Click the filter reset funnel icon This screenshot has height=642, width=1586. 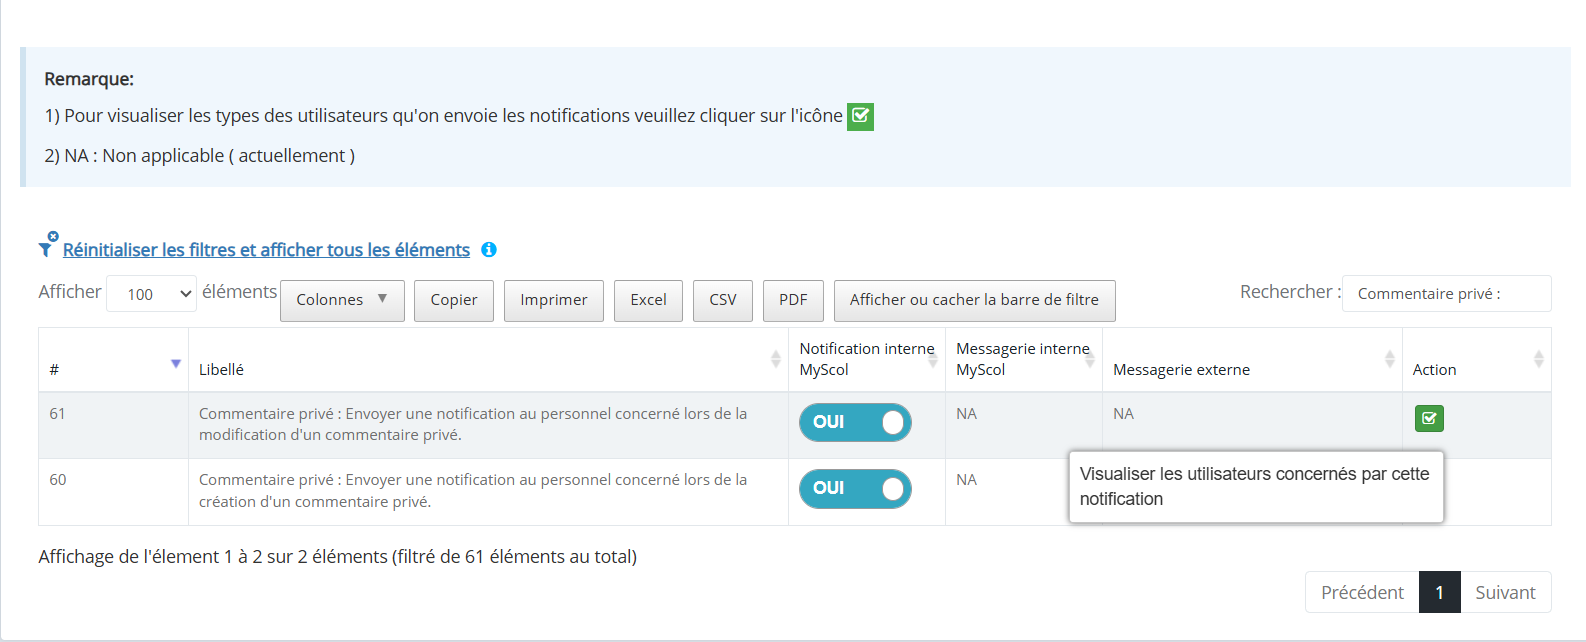pyautogui.click(x=47, y=245)
